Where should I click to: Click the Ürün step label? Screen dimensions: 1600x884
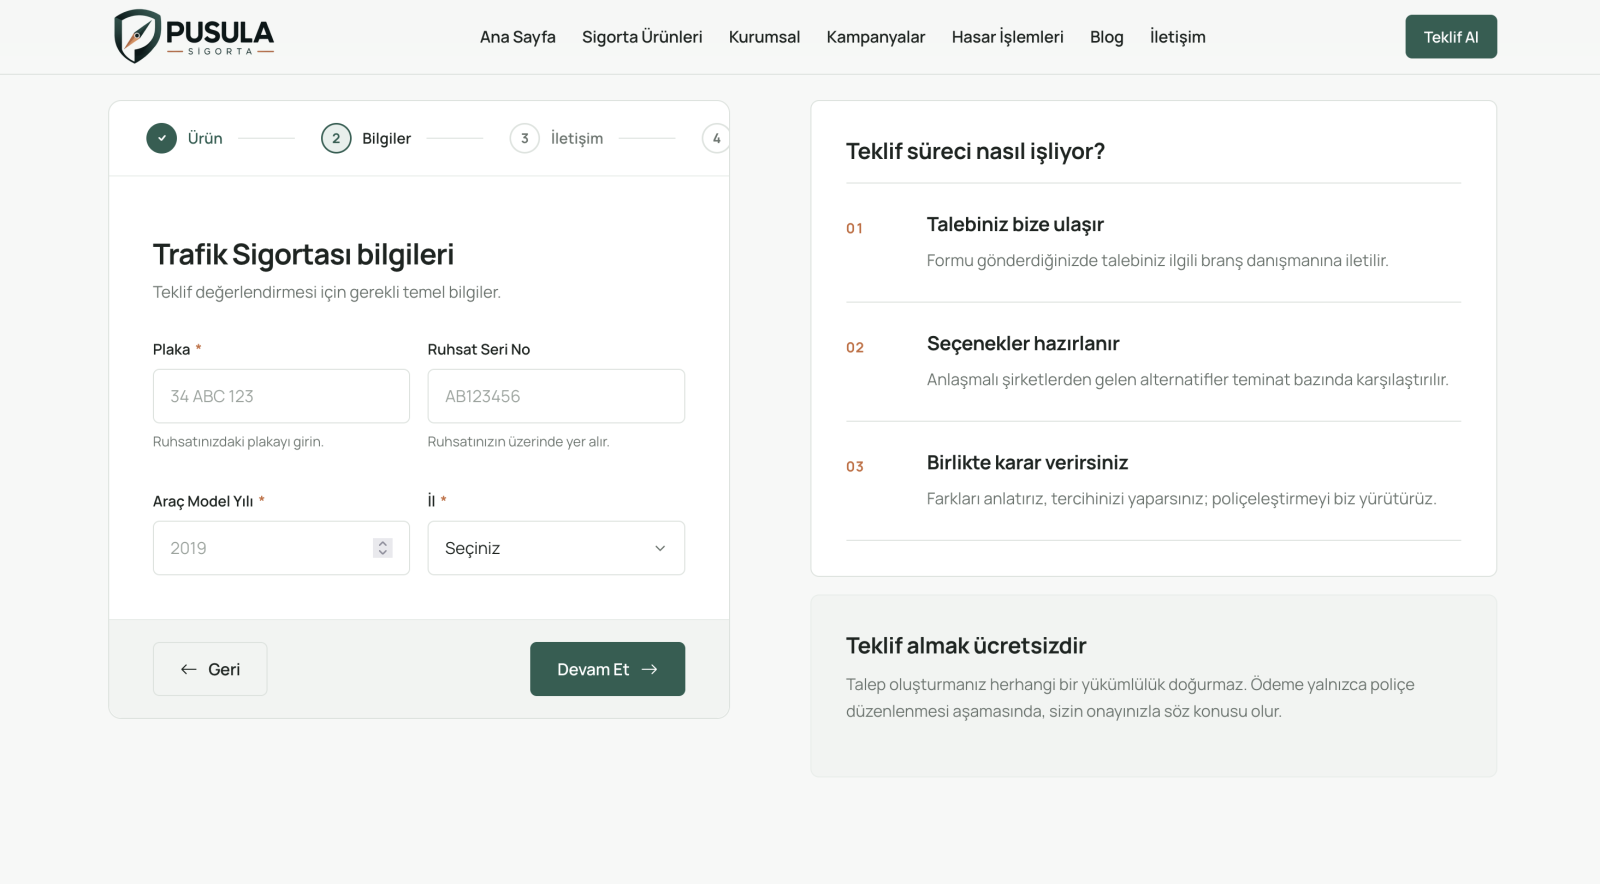pos(205,138)
